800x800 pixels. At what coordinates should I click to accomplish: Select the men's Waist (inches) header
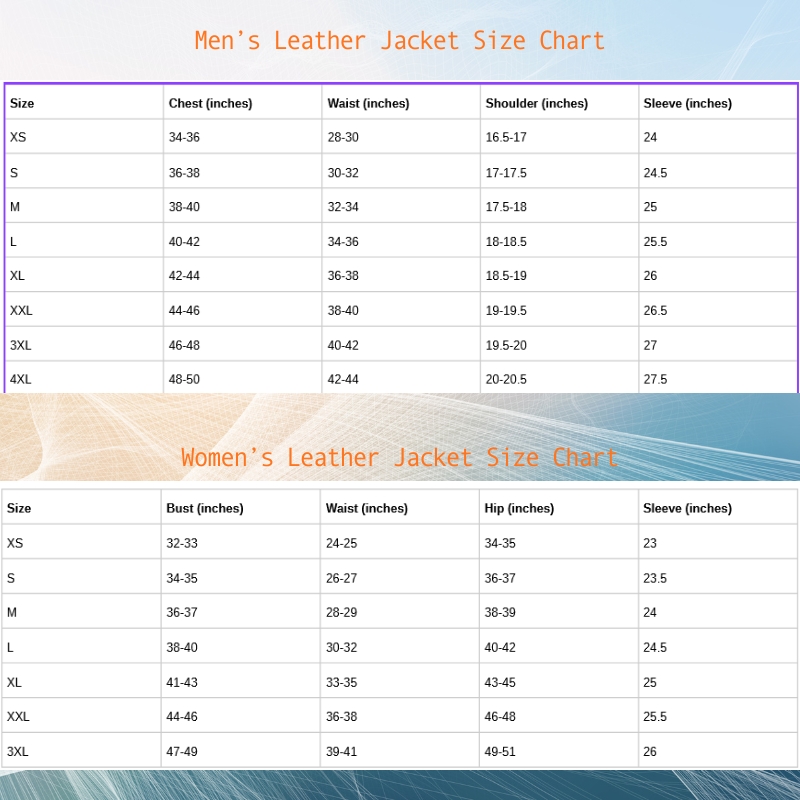tap(368, 103)
